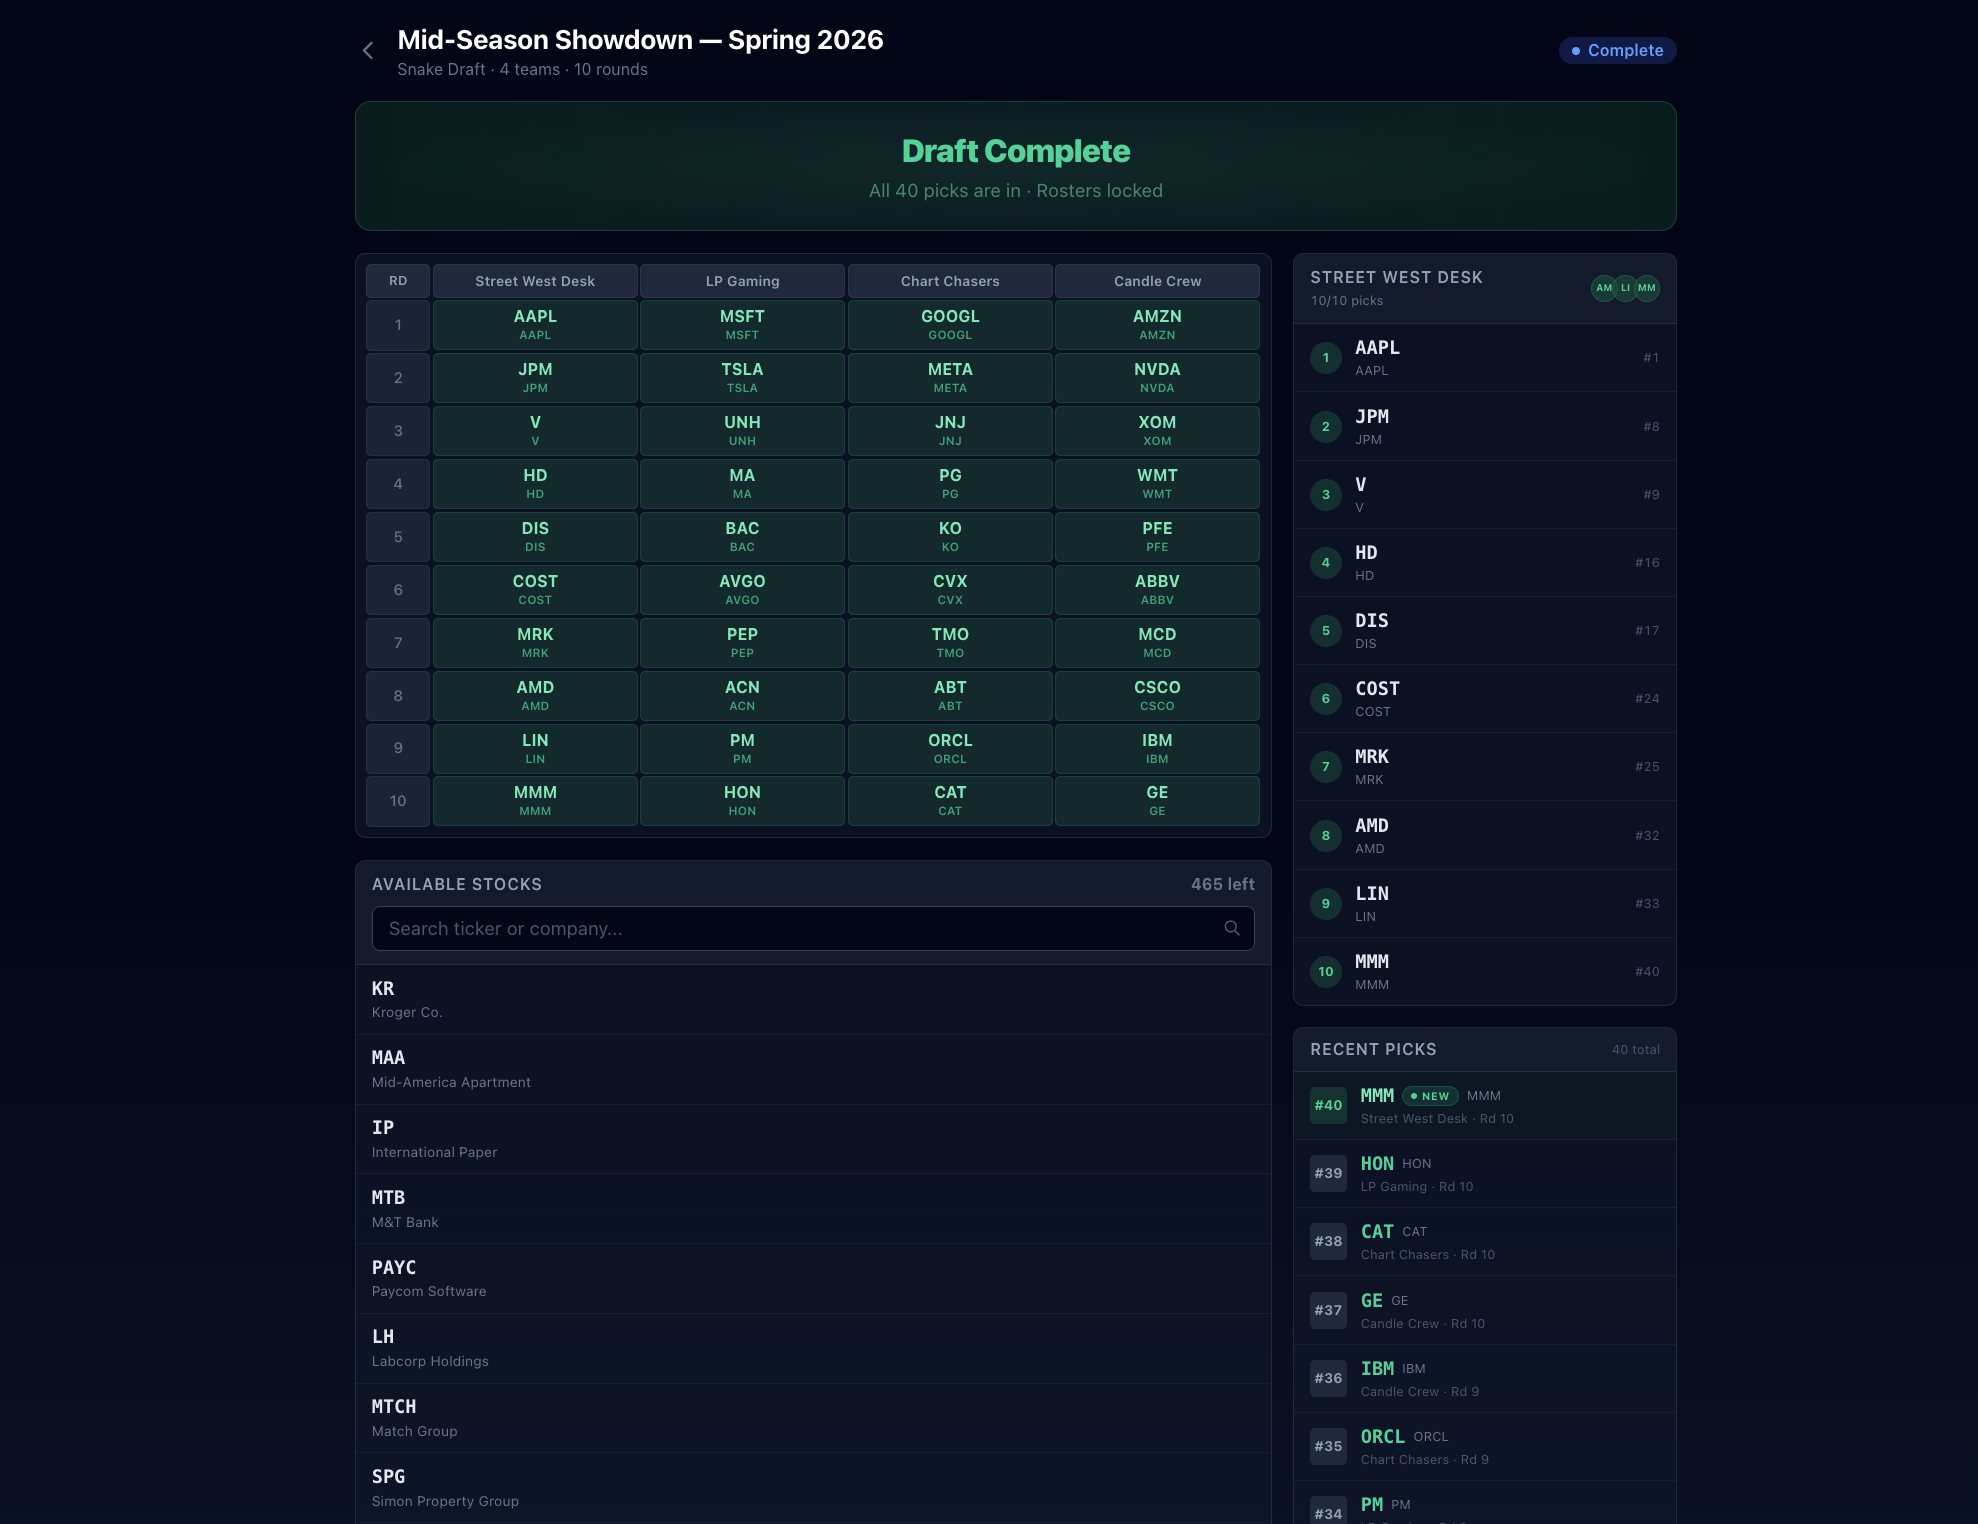Click the search magnifier icon

1232,928
